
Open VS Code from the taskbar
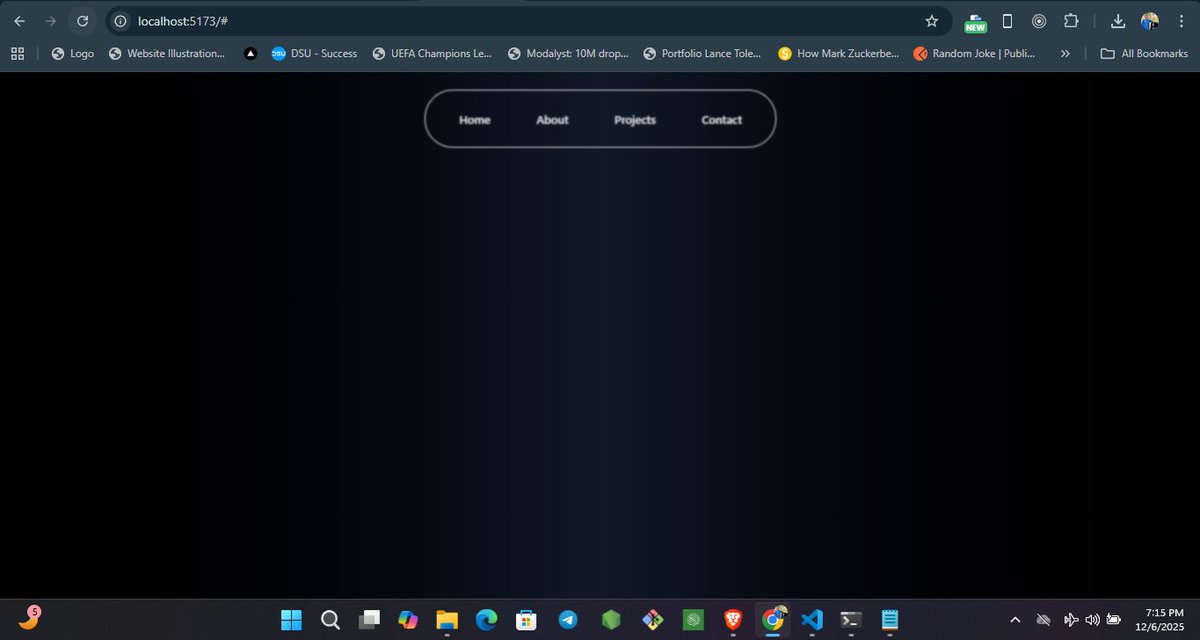[811, 620]
